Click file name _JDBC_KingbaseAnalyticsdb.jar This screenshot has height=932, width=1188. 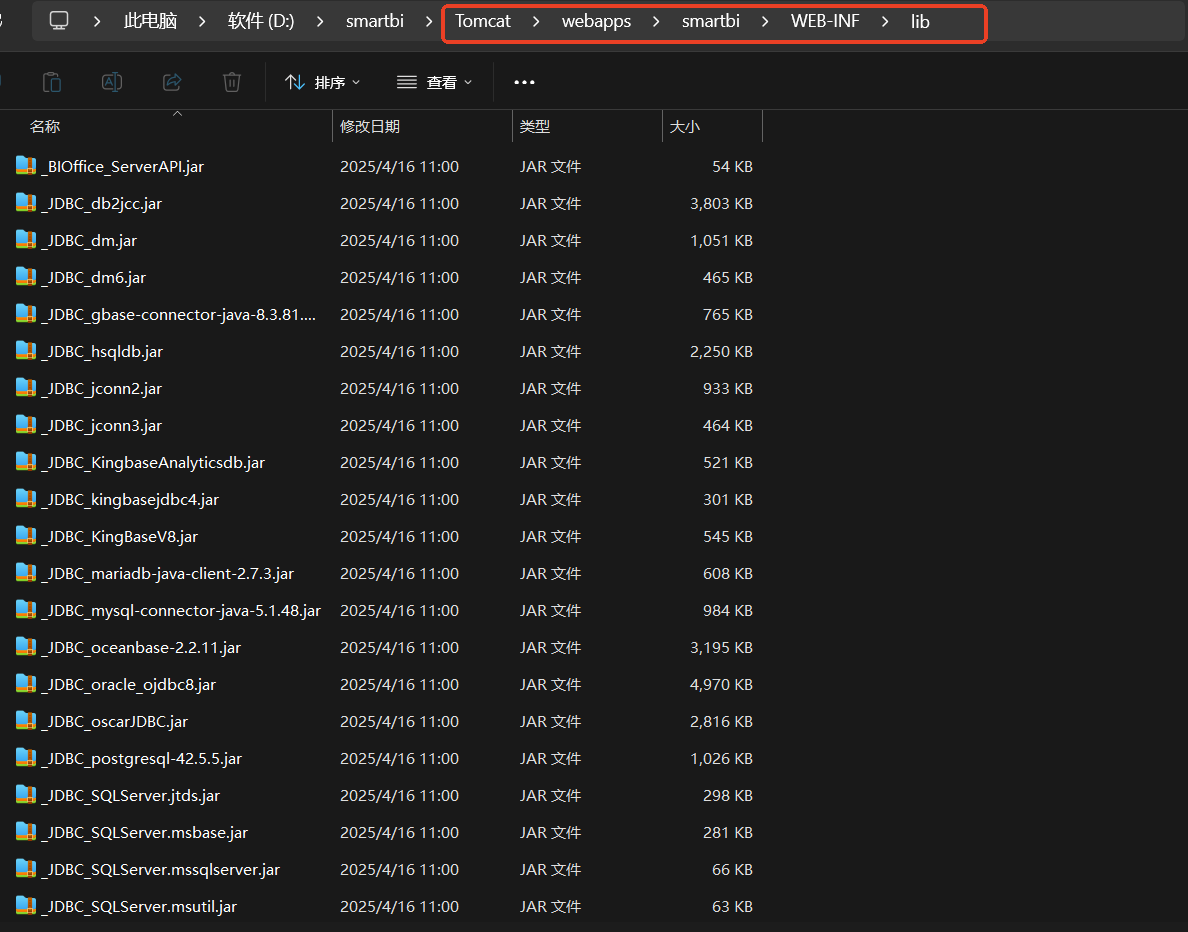click(x=153, y=463)
